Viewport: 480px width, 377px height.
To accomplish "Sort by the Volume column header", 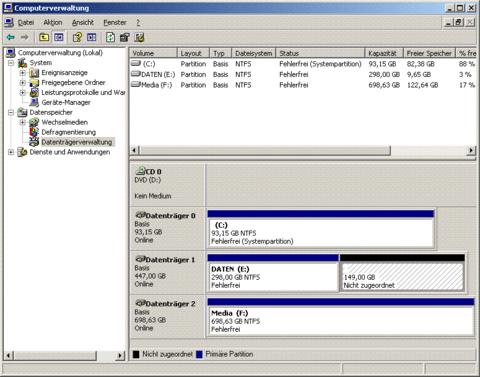I will pyautogui.click(x=153, y=53).
